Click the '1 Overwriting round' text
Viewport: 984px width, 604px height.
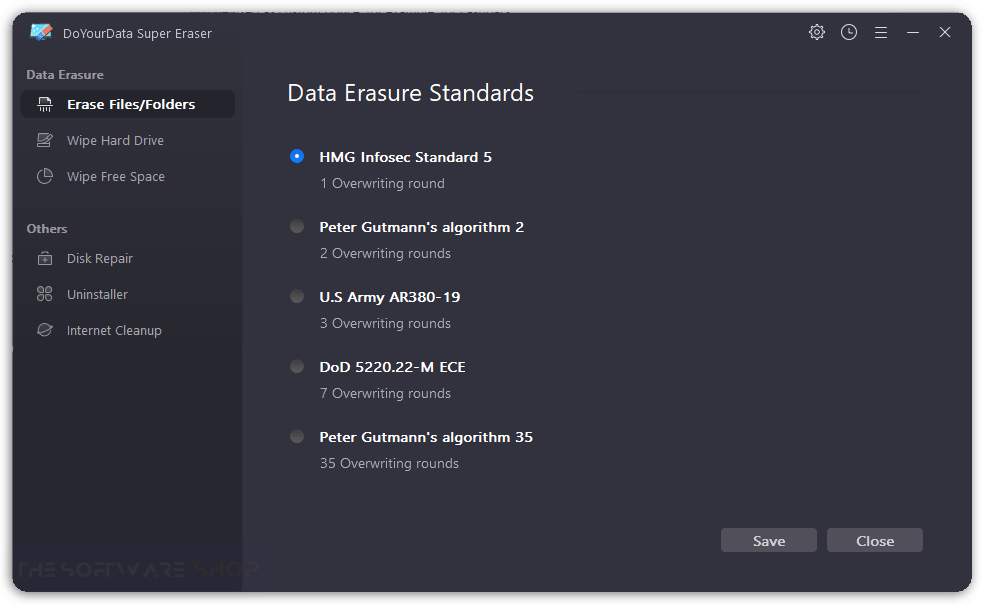tap(382, 183)
